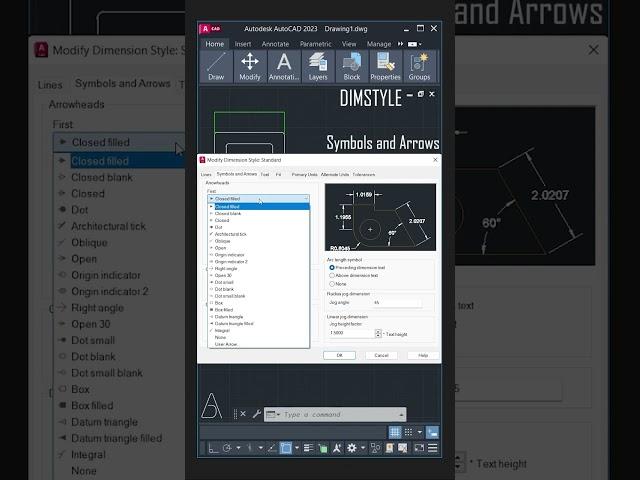
Task: Click Help in dimension style dialog
Action: 423,355
